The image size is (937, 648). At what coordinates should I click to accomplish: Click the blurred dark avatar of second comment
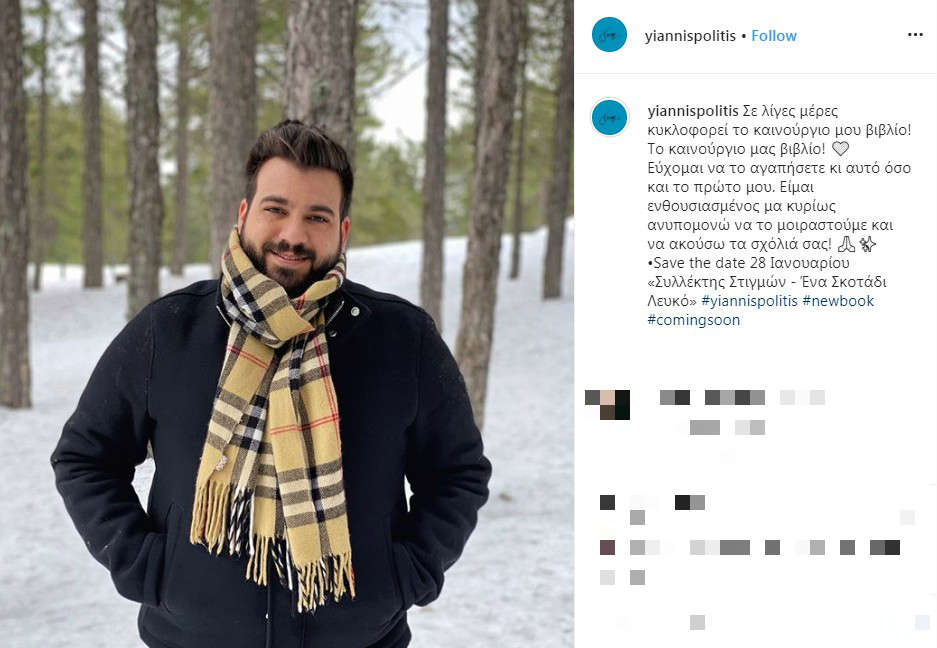click(607, 502)
